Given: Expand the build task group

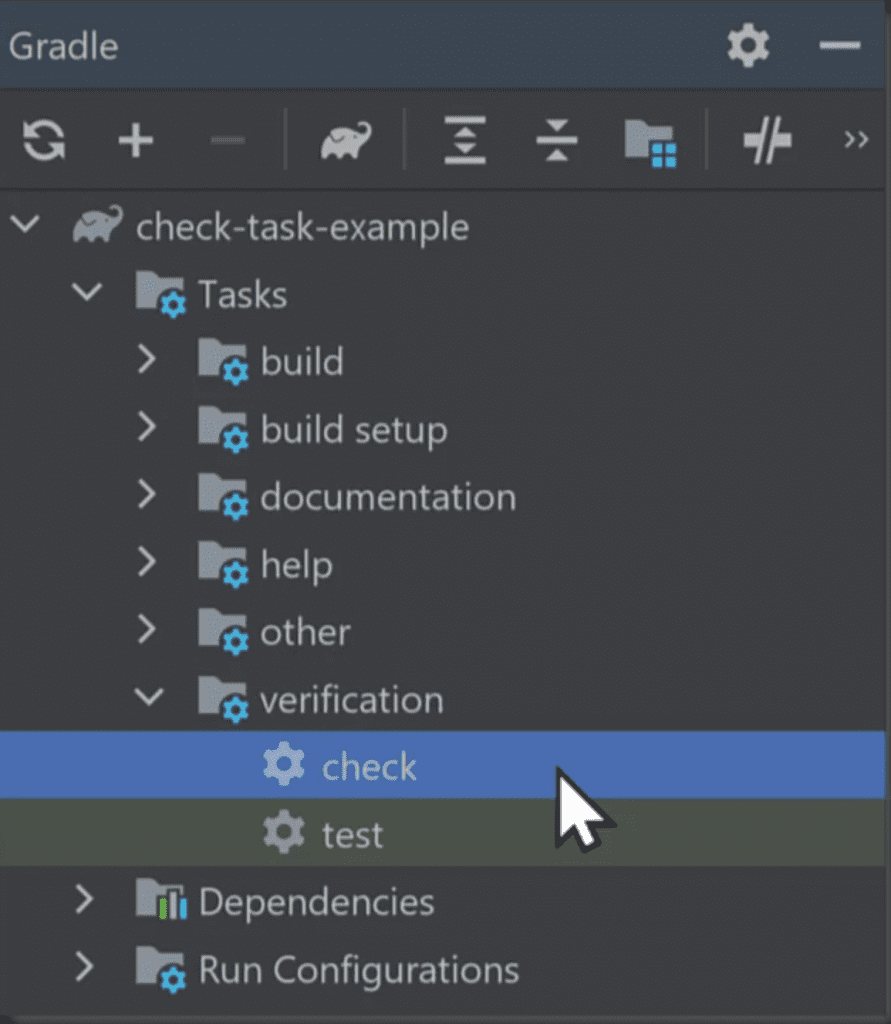Looking at the screenshot, I should (x=148, y=360).
